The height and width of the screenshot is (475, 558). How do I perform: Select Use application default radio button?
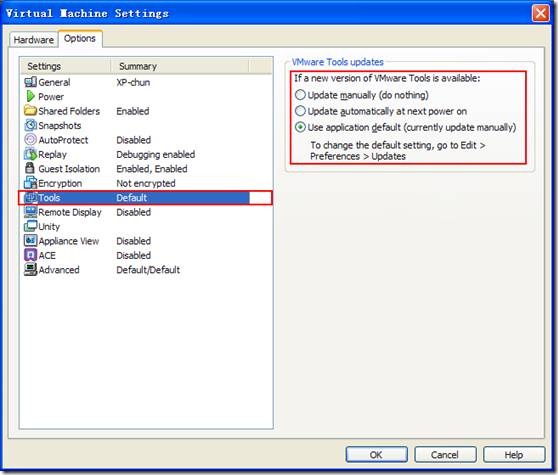pyautogui.click(x=300, y=127)
